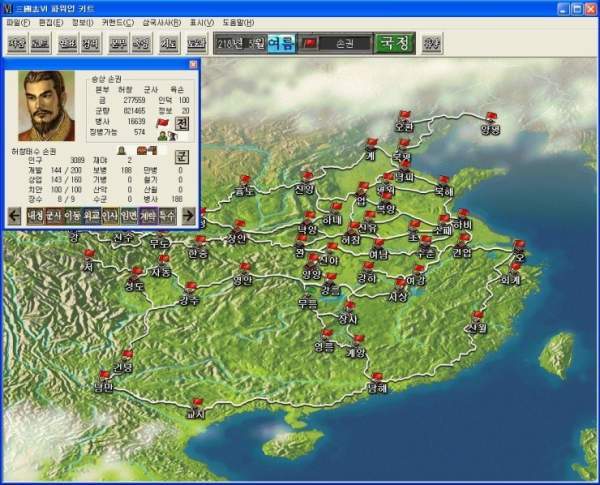600x485 pixels.
Task: Select the 회계 city flag on map
Action: click(x=515, y=268)
